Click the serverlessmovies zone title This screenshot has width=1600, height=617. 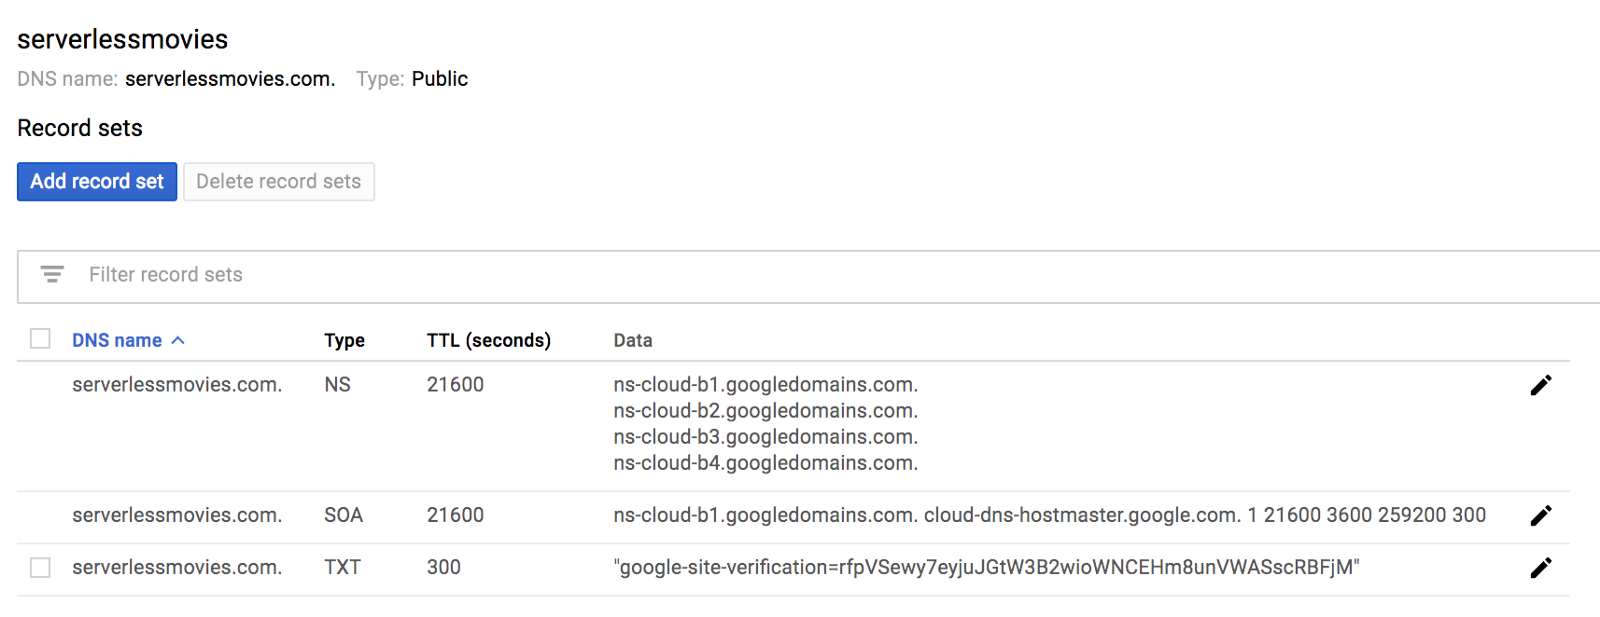(x=123, y=39)
